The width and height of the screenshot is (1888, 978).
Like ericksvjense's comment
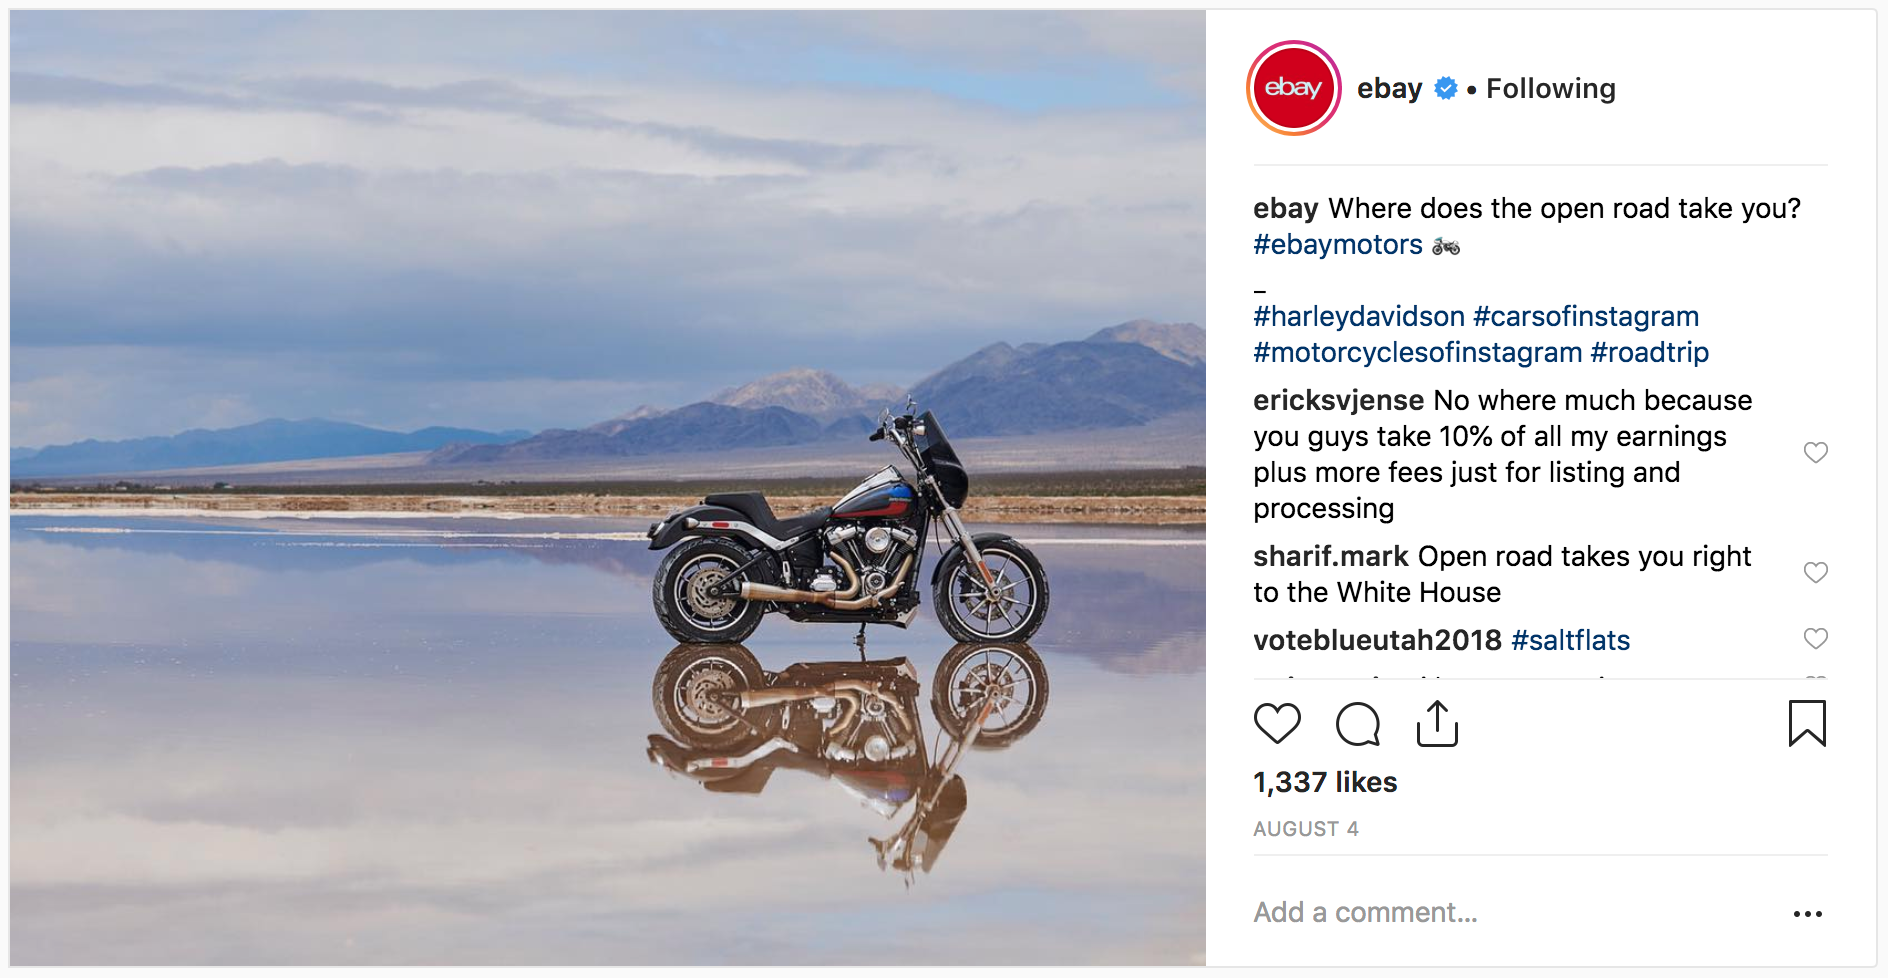coord(1815,453)
